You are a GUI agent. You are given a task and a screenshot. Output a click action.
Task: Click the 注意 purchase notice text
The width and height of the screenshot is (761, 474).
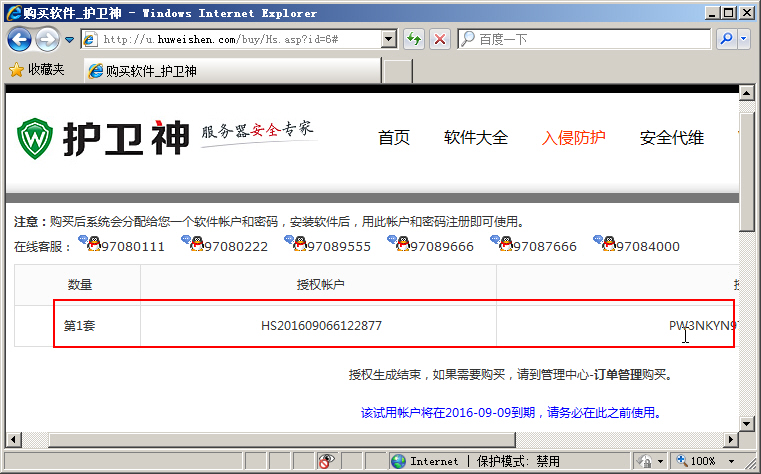(x=270, y=222)
